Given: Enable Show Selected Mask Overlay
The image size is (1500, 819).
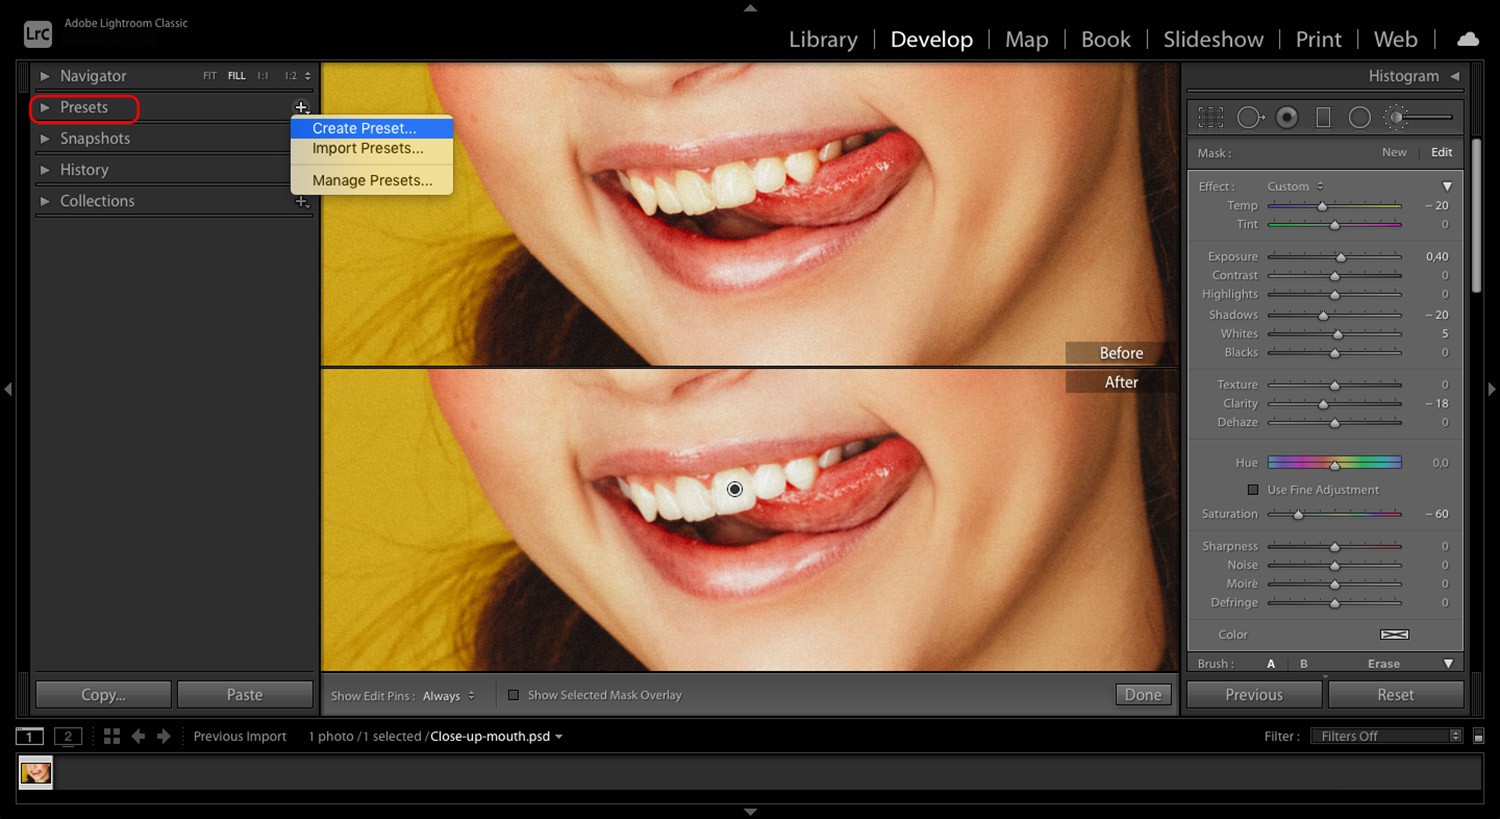Looking at the screenshot, I should (513, 694).
